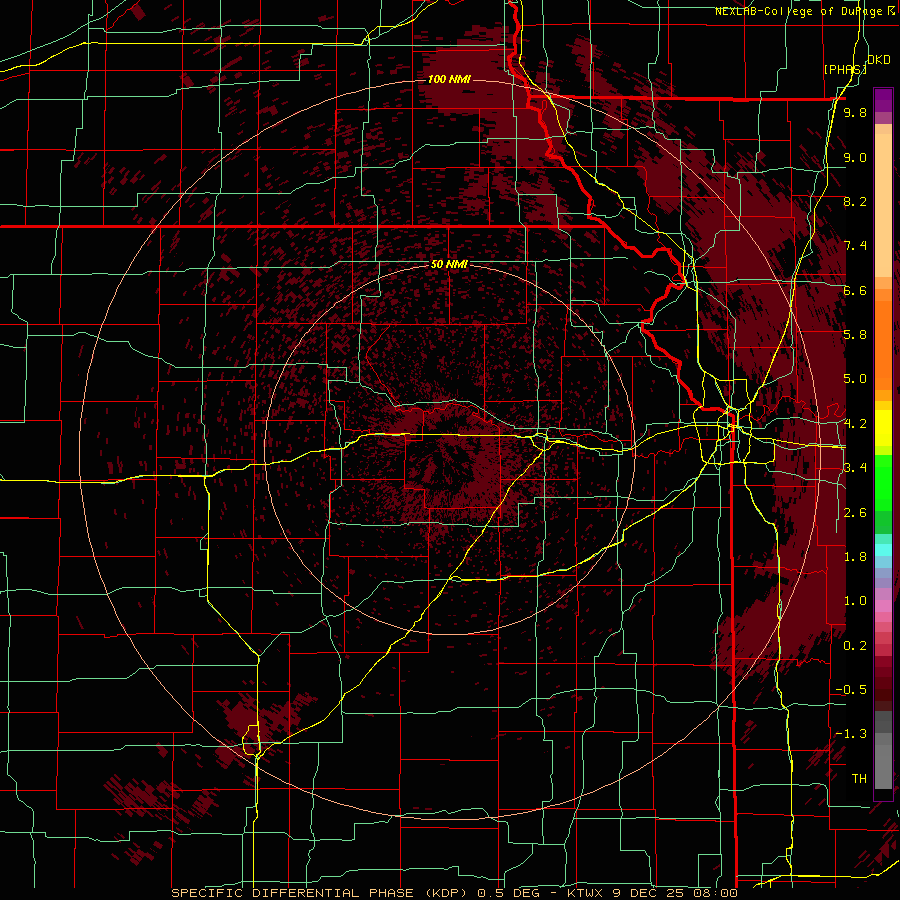
Task: Click the 8.2 value on the color scale
Action: (855, 202)
